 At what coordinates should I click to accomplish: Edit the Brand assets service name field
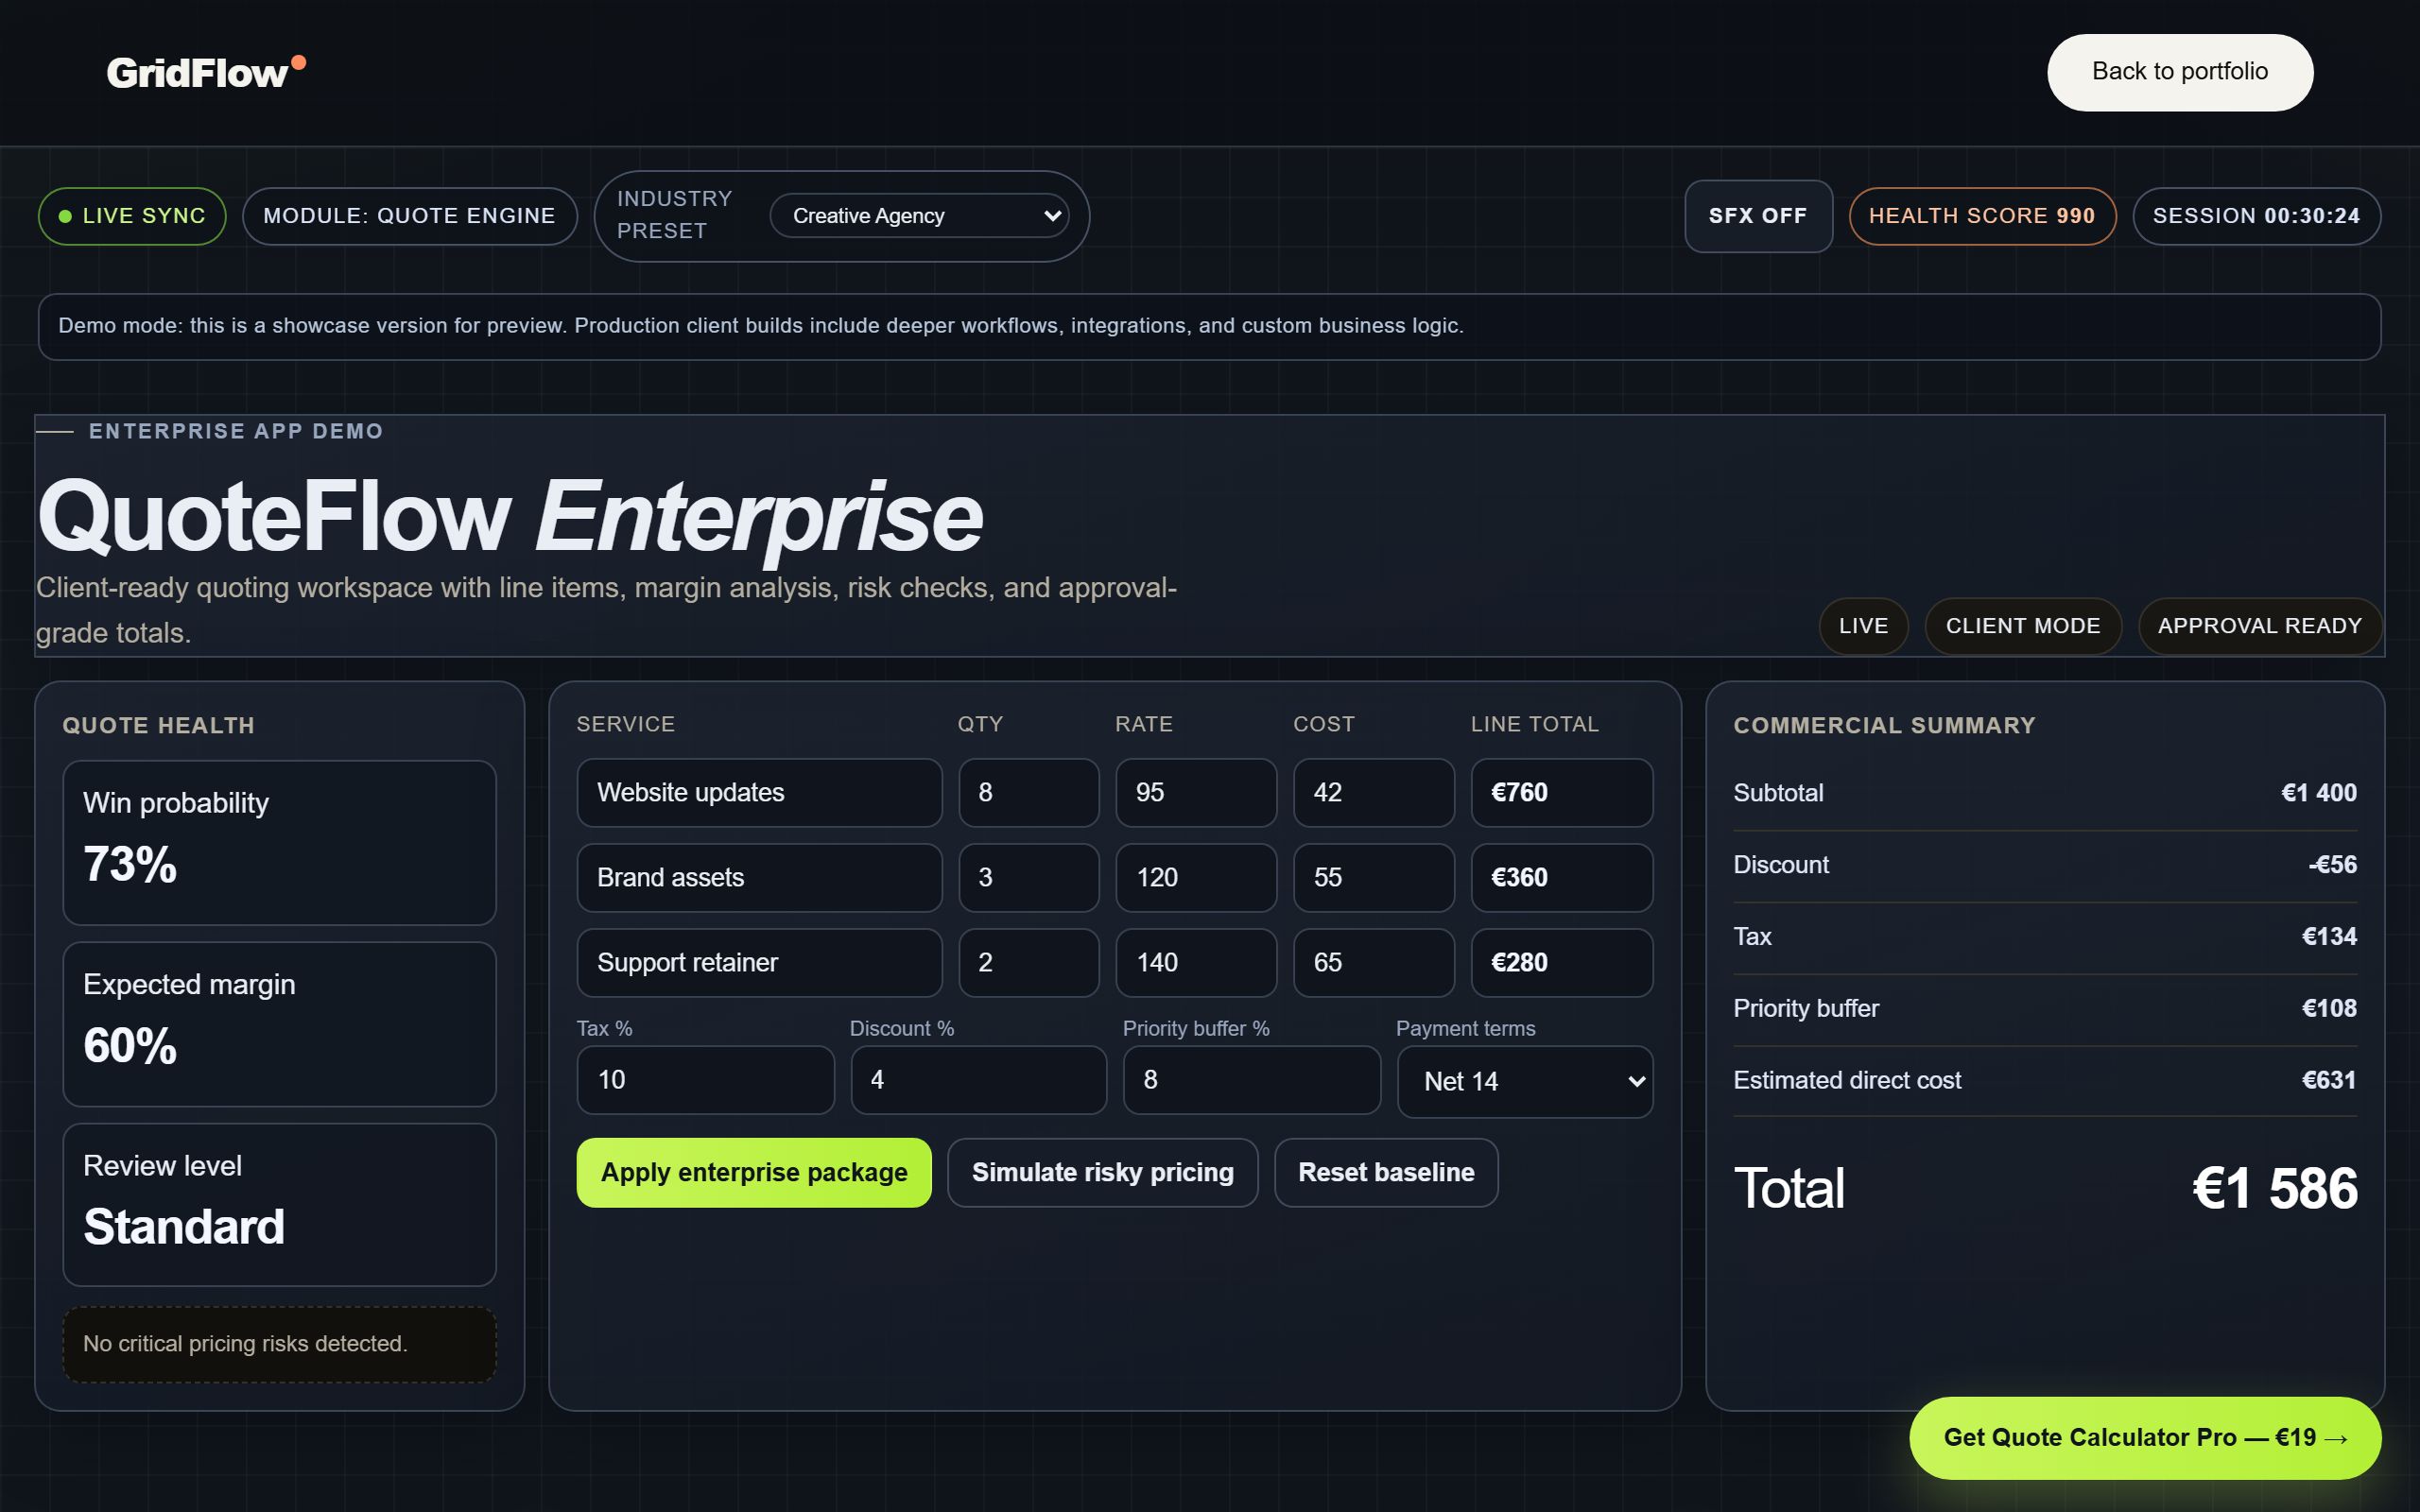click(x=759, y=877)
